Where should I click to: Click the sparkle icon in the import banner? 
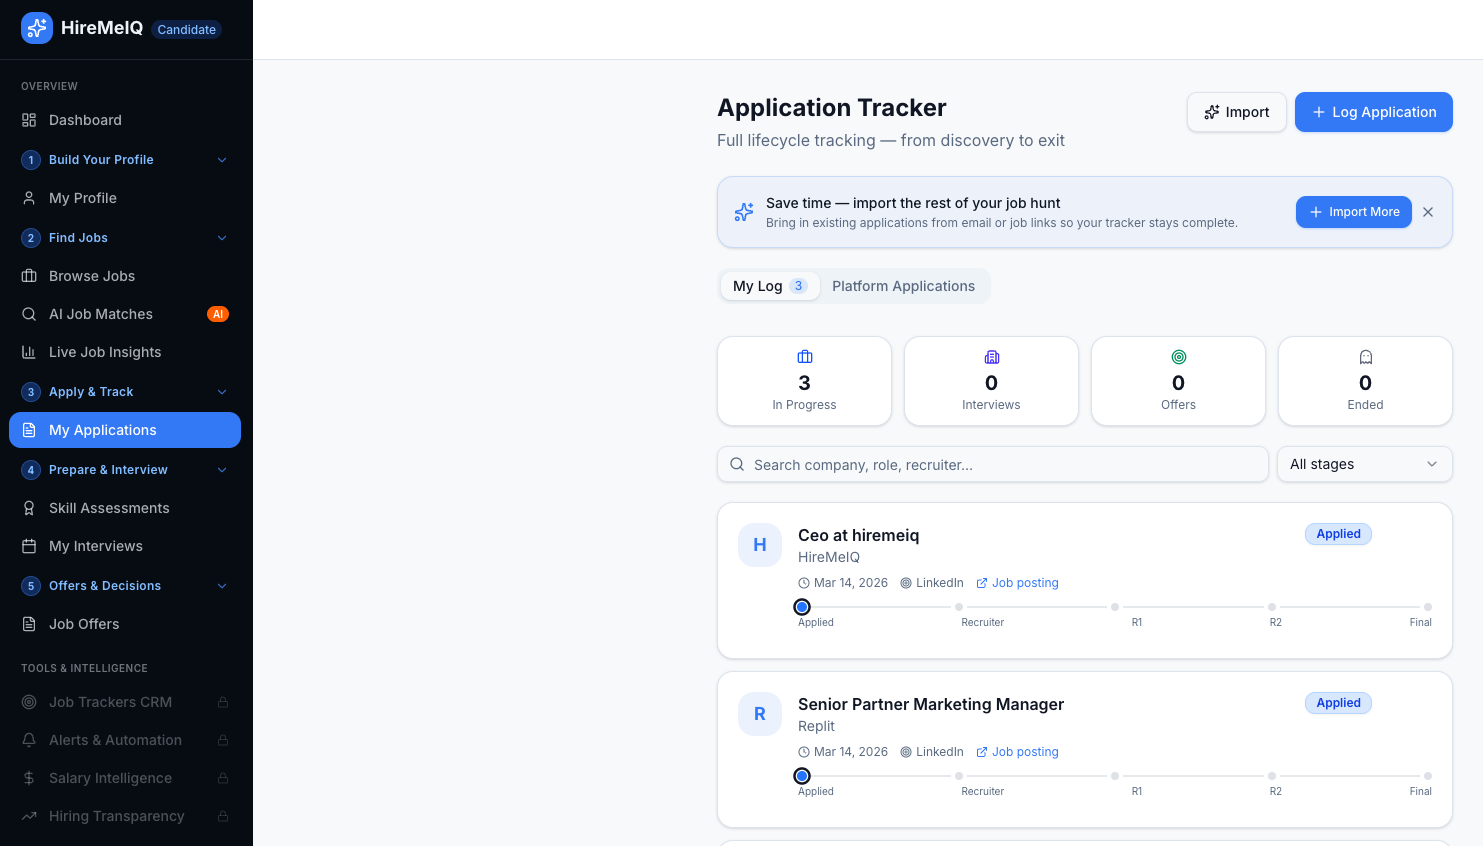(744, 212)
